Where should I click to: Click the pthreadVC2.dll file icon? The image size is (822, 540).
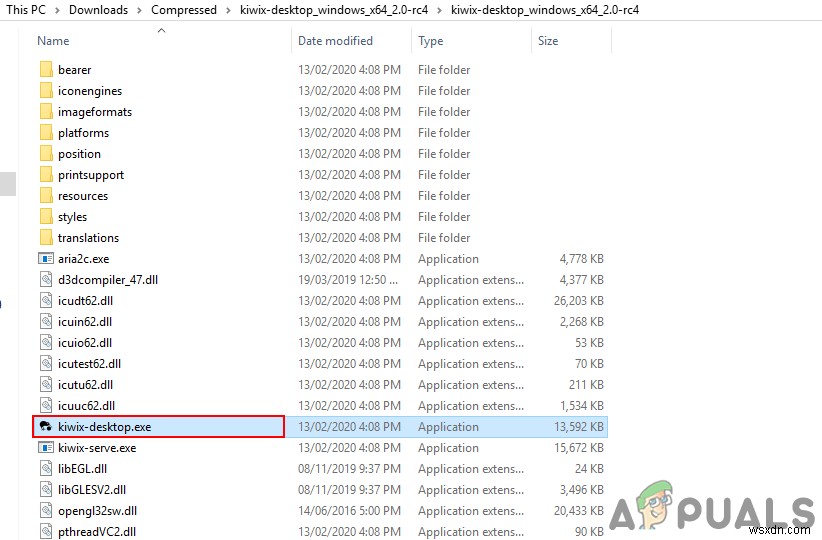point(46,531)
